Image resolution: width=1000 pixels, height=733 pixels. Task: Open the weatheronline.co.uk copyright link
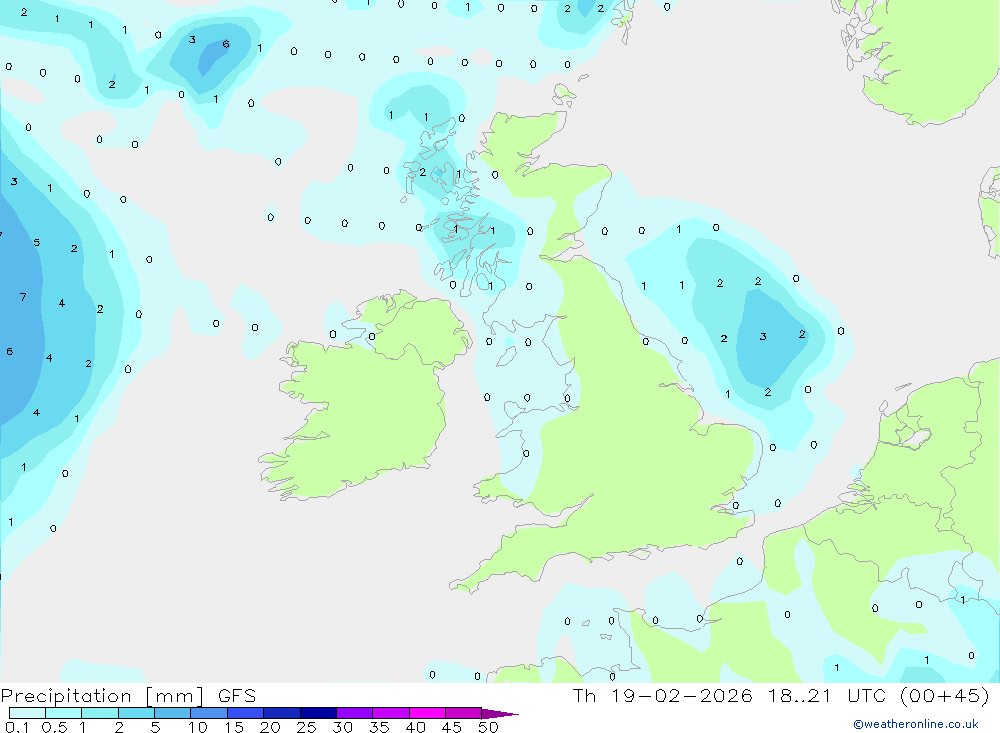pyautogui.click(x=915, y=724)
